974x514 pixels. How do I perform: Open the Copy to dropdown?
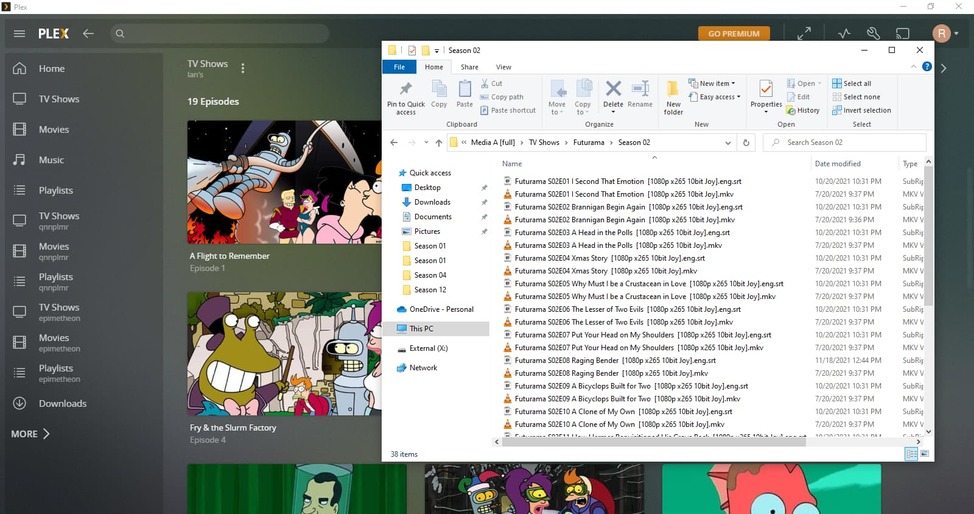tap(583, 98)
